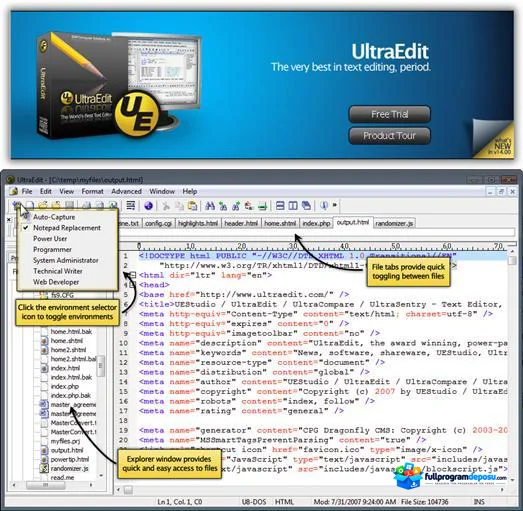
Task: Click the split window horizontally toolbar icon
Action: [280, 205]
